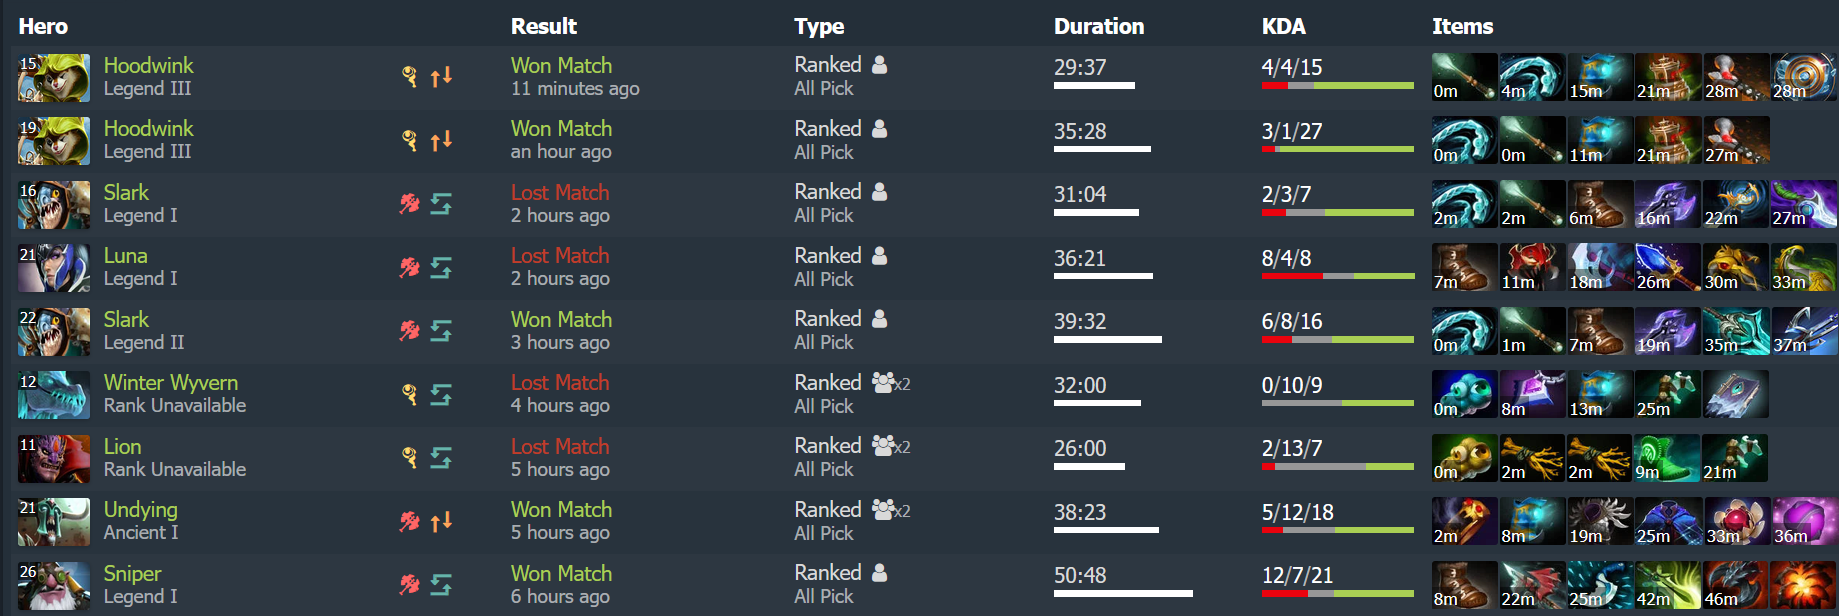The width and height of the screenshot is (1839, 616).
Task: Open the Won Match from 11 minutes ago
Action: [561, 66]
